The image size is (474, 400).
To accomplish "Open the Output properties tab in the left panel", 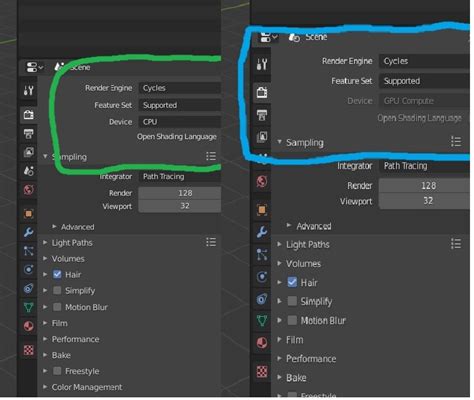I will [28, 134].
